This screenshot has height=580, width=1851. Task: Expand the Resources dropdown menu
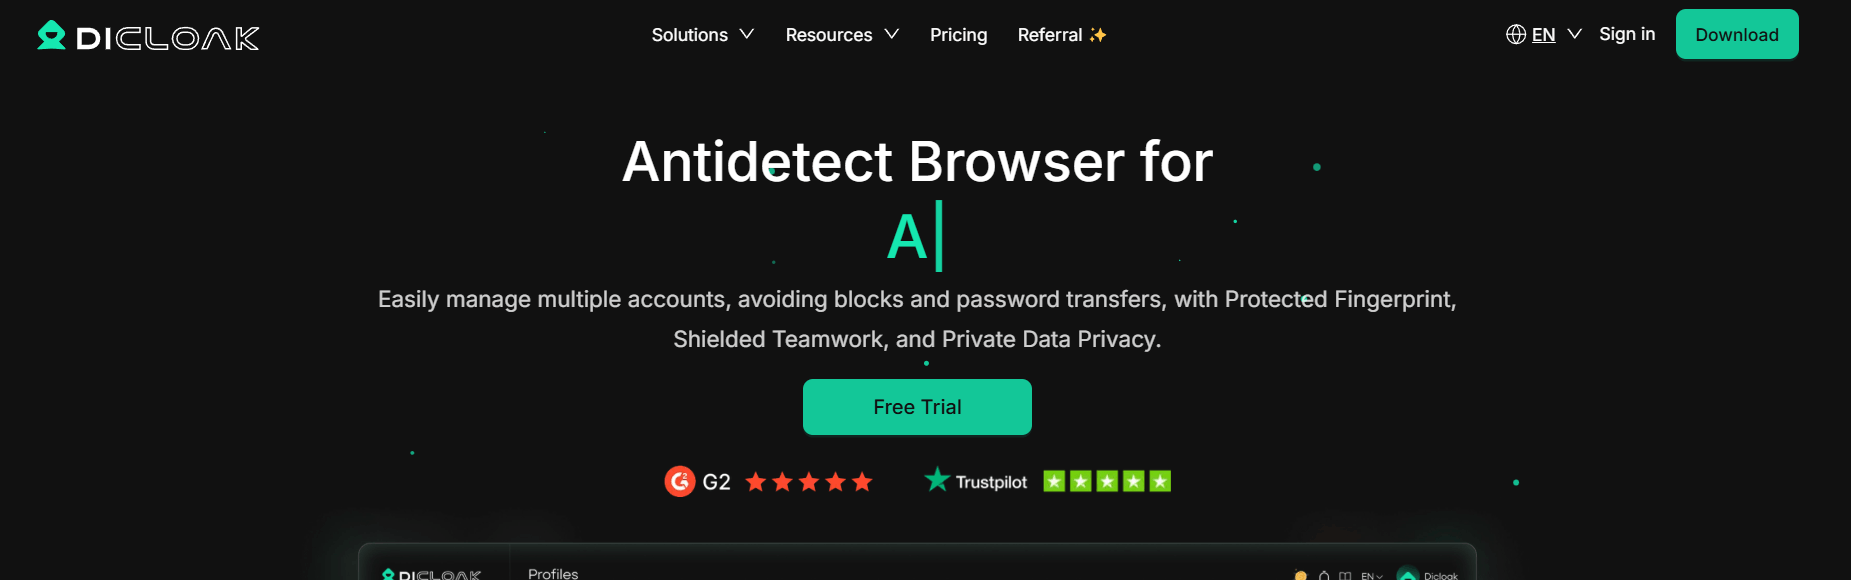tap(842, 35)
